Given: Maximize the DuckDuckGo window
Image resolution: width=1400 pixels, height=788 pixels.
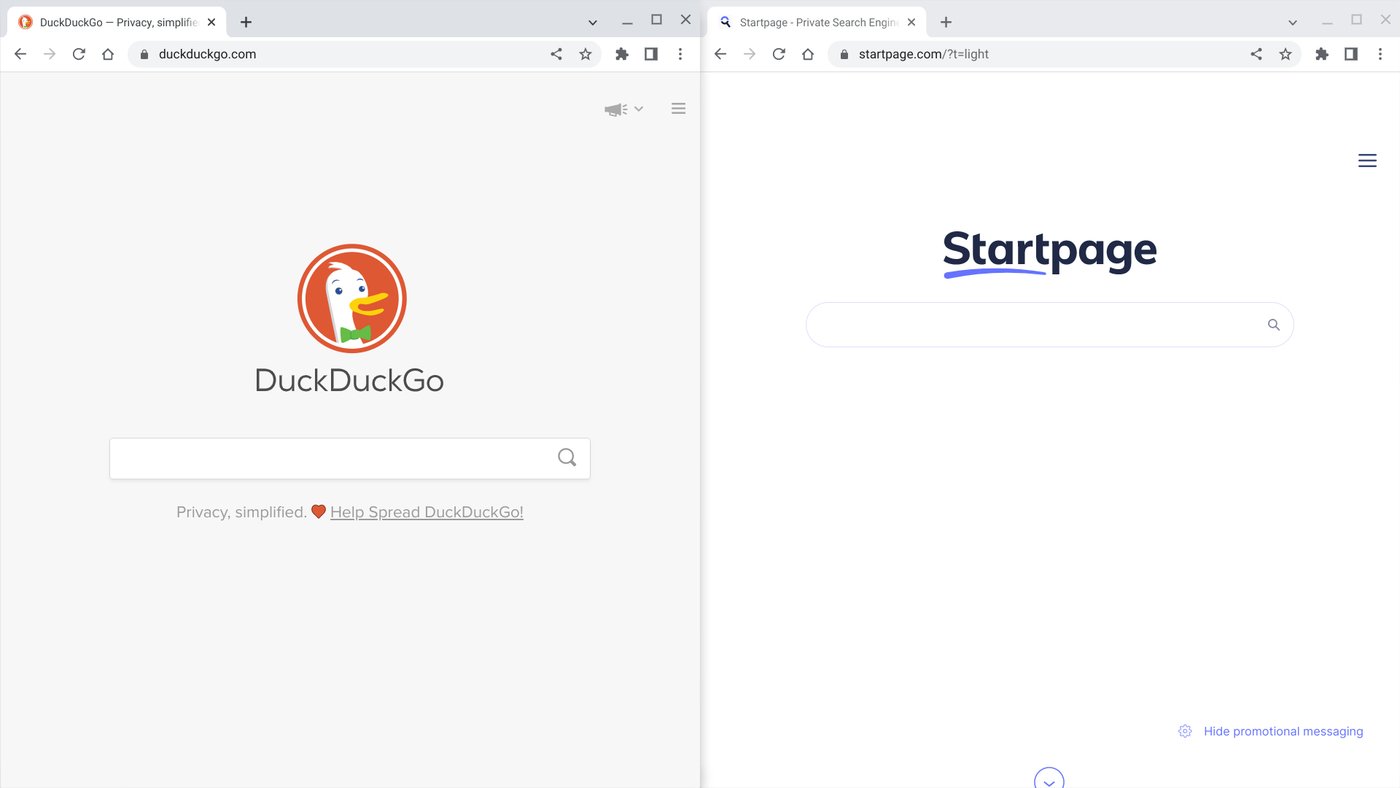Looking at the screenshot, I should tap(656, 20).
